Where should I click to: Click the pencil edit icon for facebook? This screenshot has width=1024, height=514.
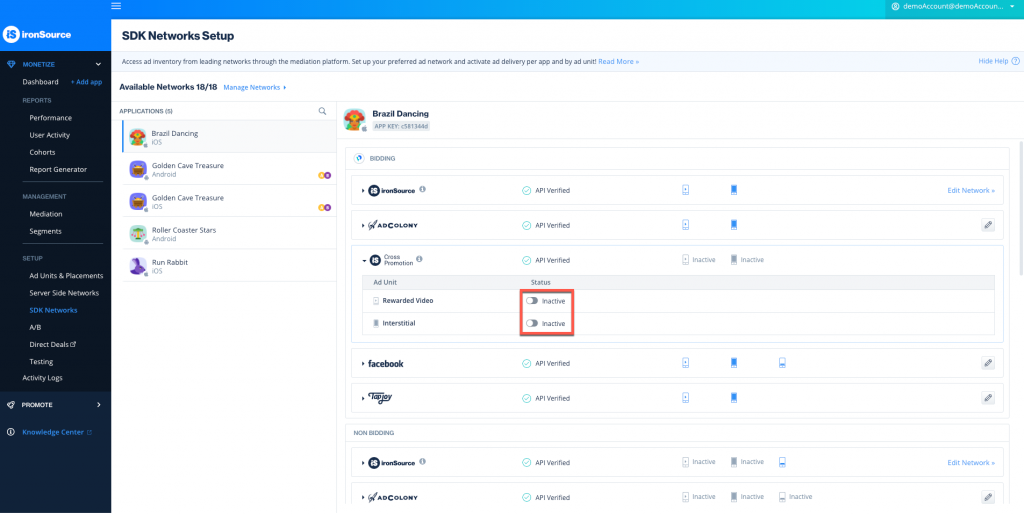coord(987,362)
